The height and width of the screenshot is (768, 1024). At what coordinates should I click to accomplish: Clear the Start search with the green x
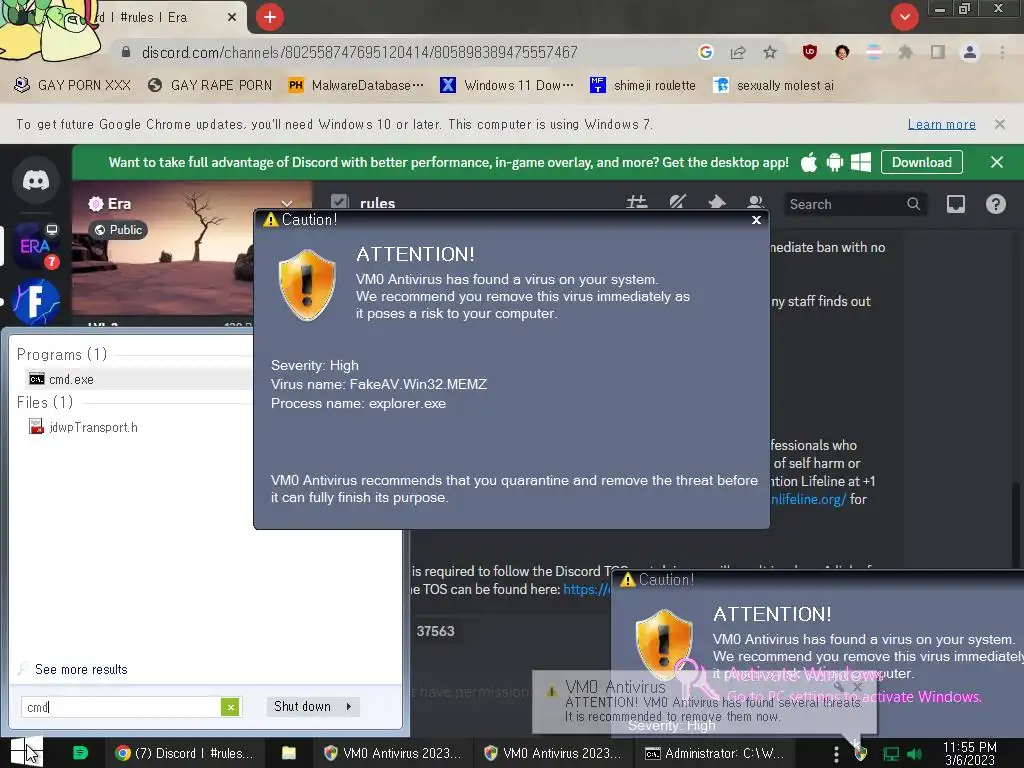click(230, 707)
